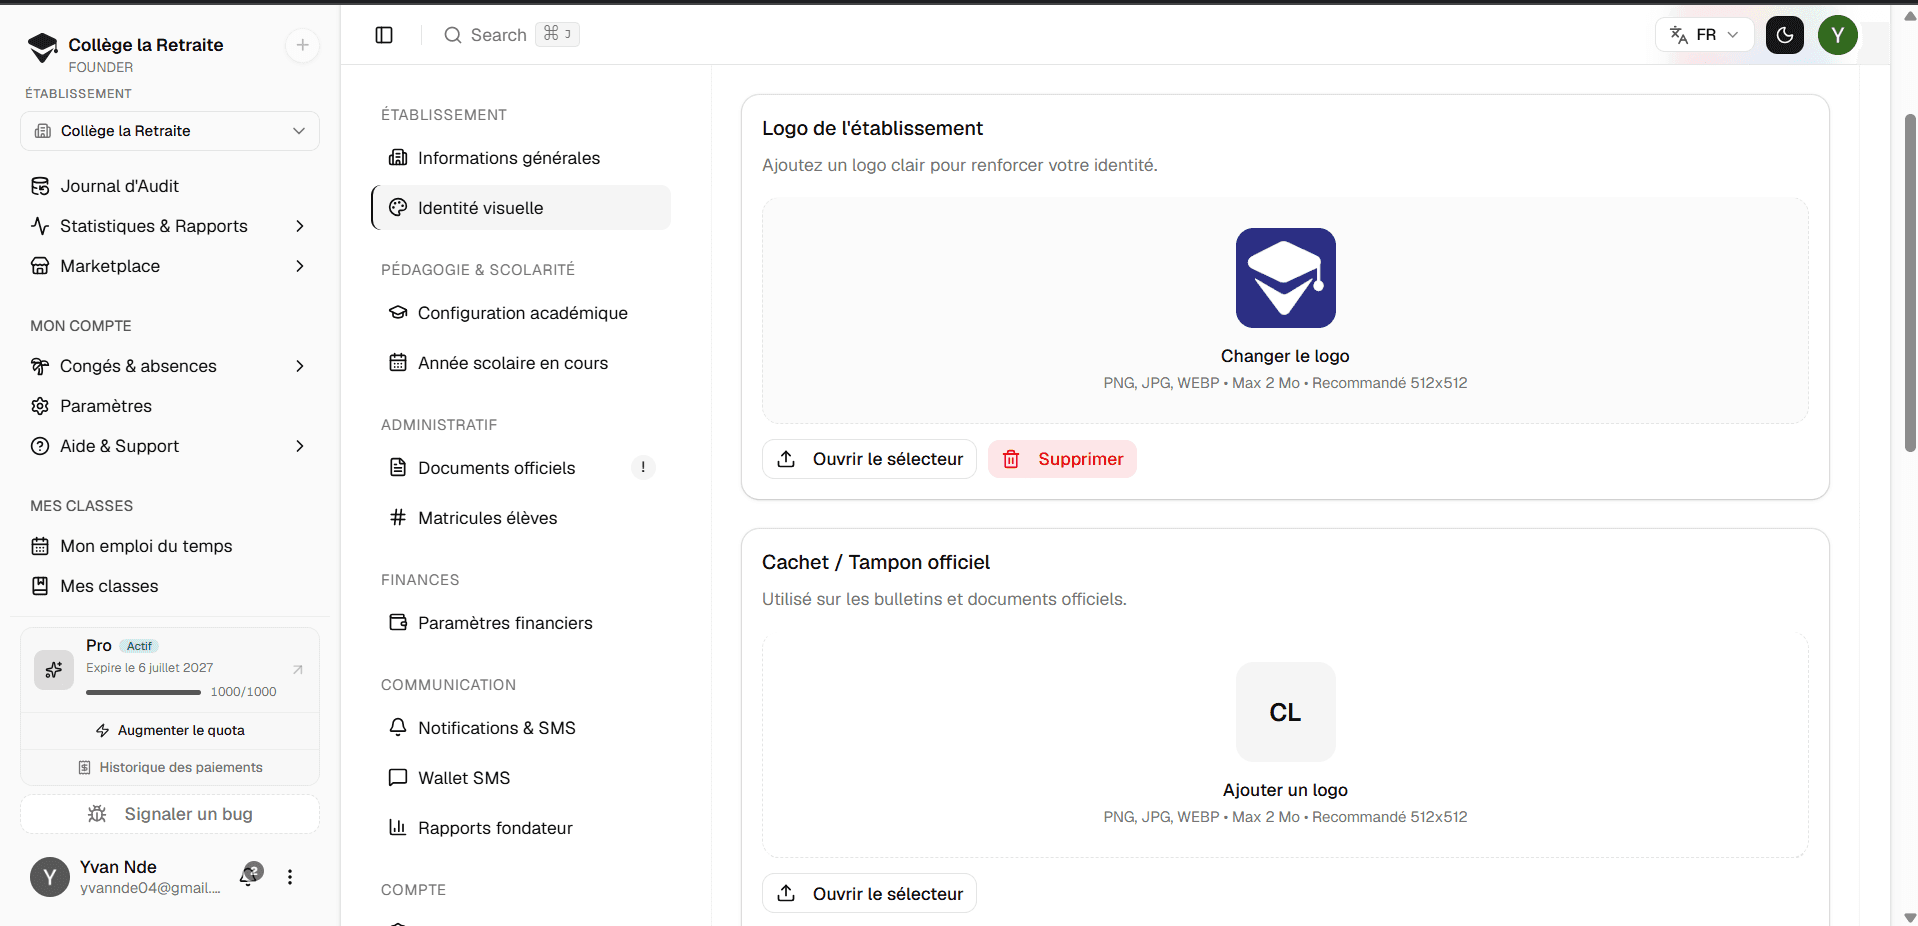Screen dimensions: 1918x926
Task: Open the three-dot menu beside user profile
Action: tap(290, 877)
